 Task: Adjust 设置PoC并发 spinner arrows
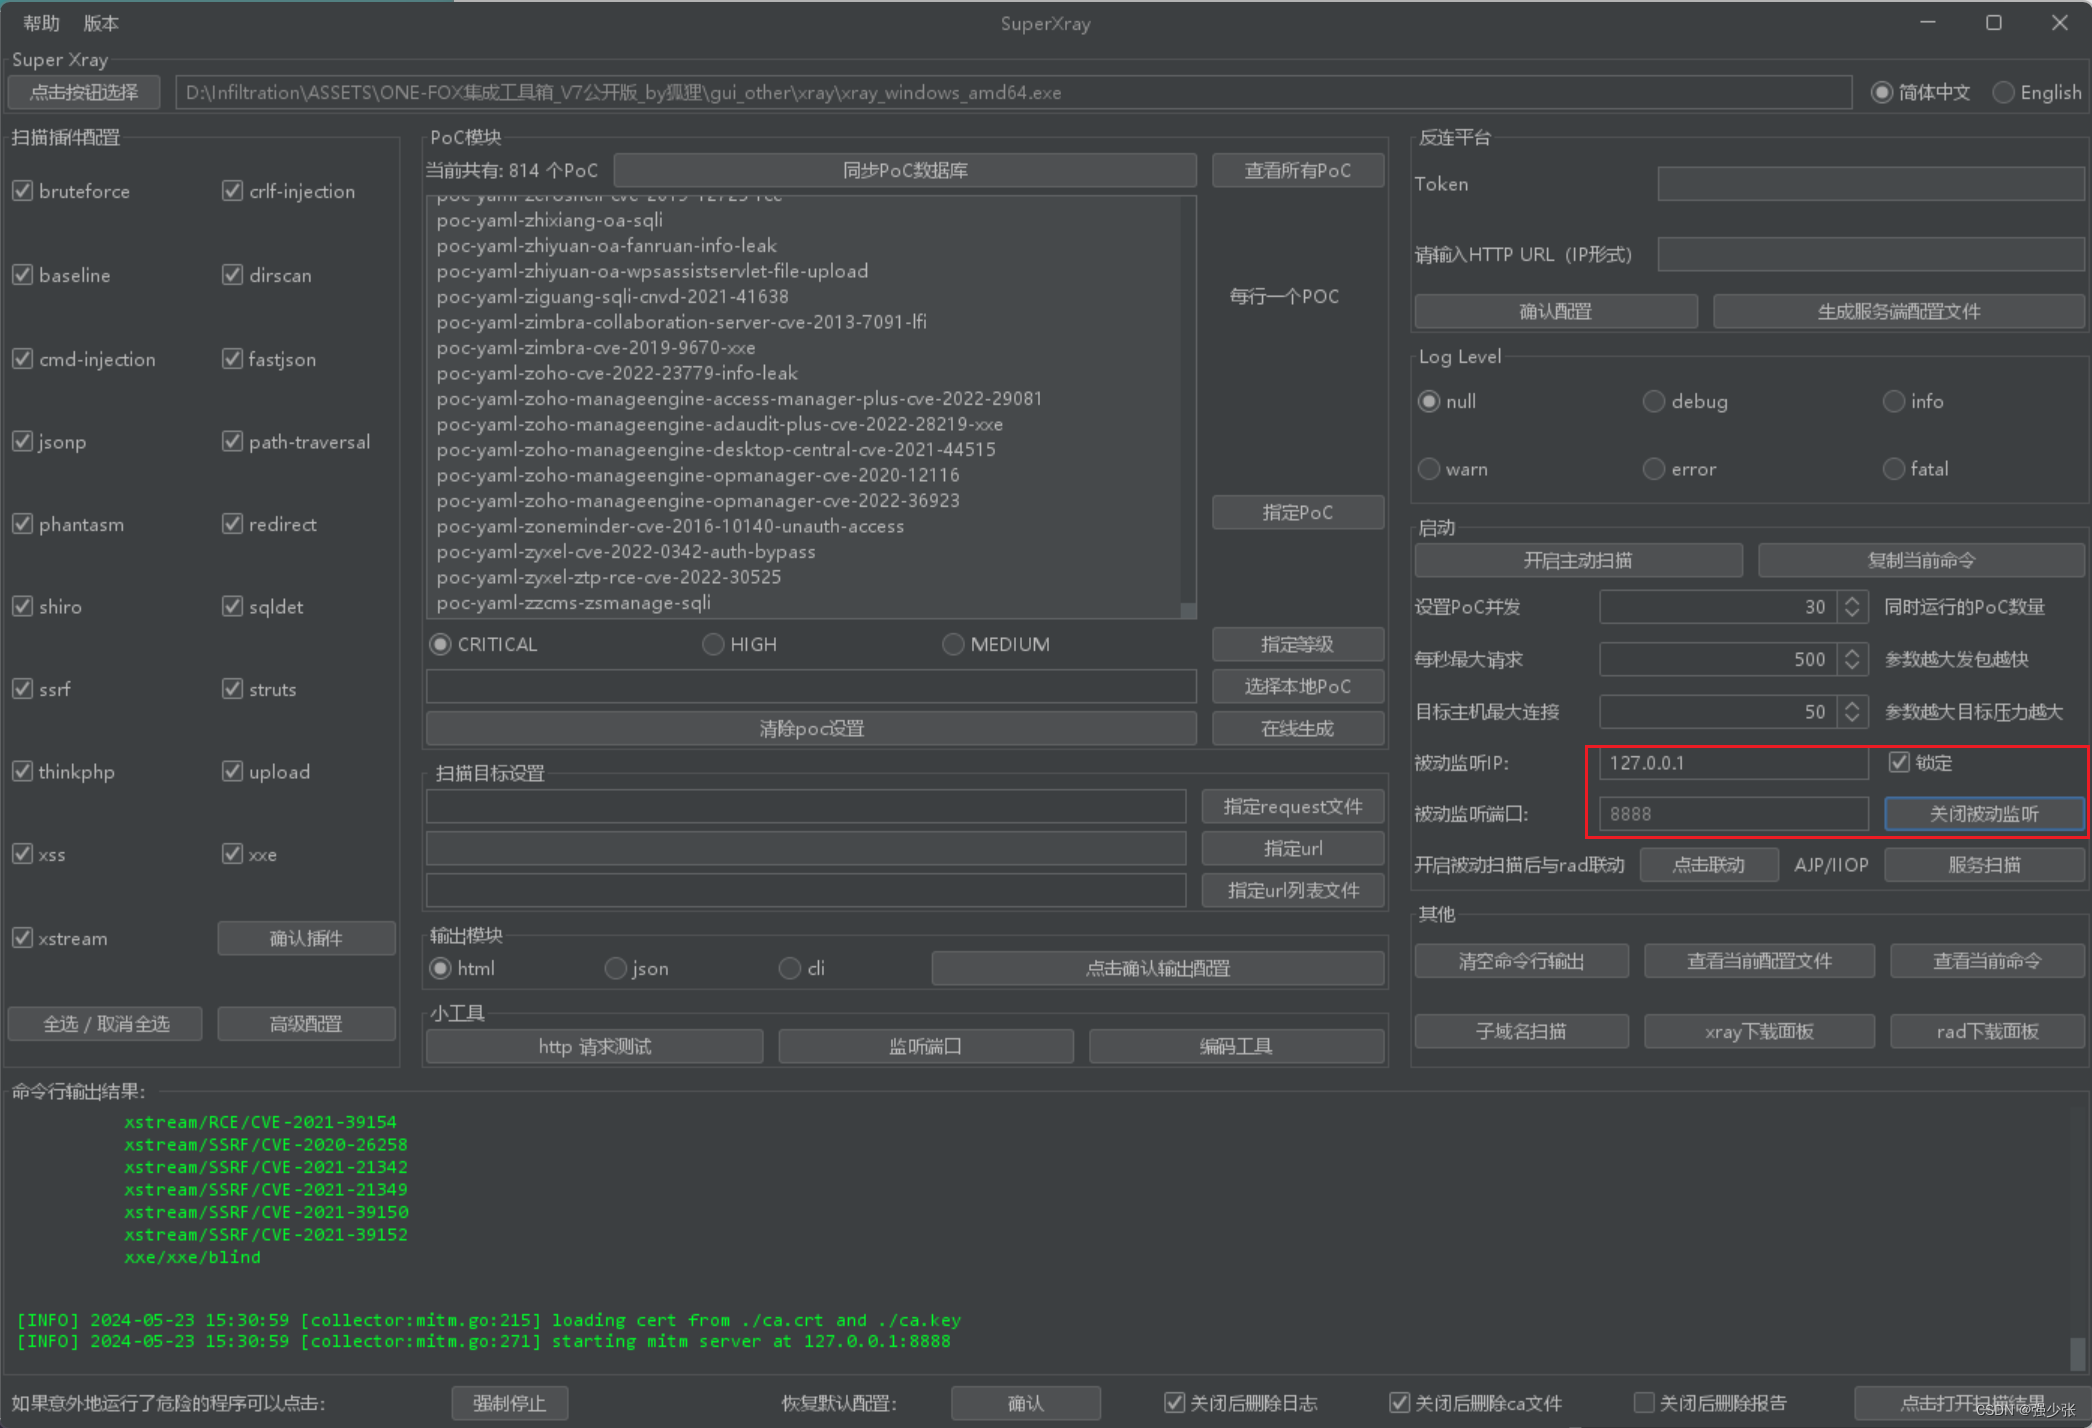(x=1852, y=607)
